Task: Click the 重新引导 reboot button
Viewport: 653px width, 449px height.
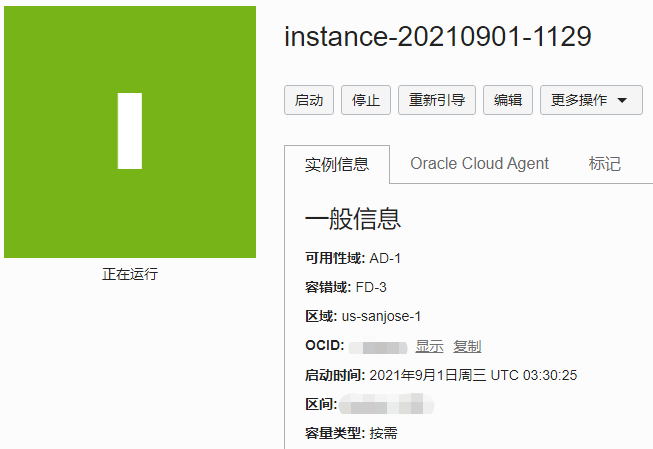Action: pyautogui.click(x=437, y=100)
